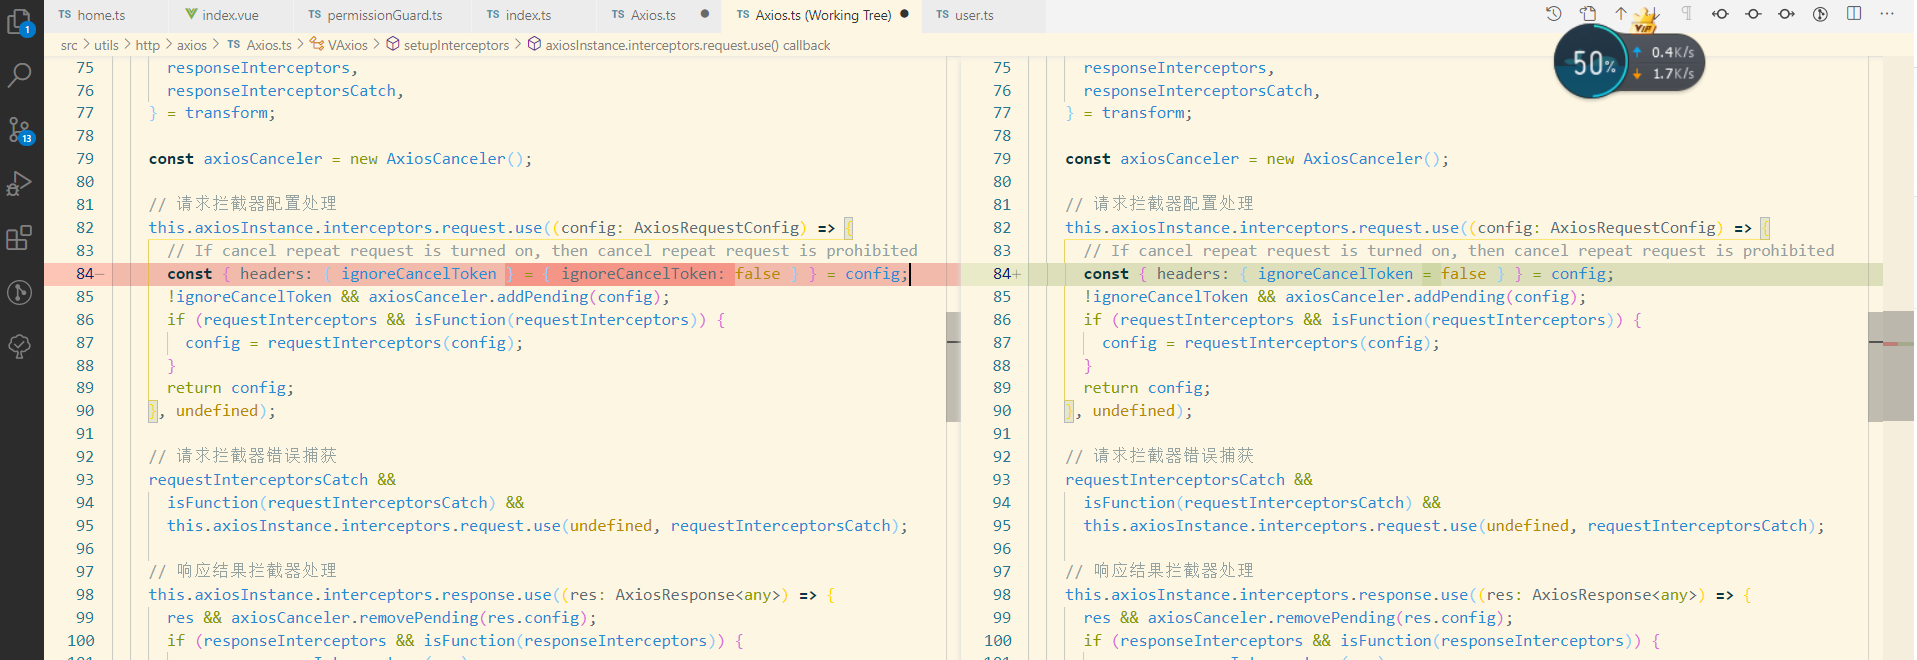Click the middle commit circle icon
The image size is (1917, 660).
1753,14
